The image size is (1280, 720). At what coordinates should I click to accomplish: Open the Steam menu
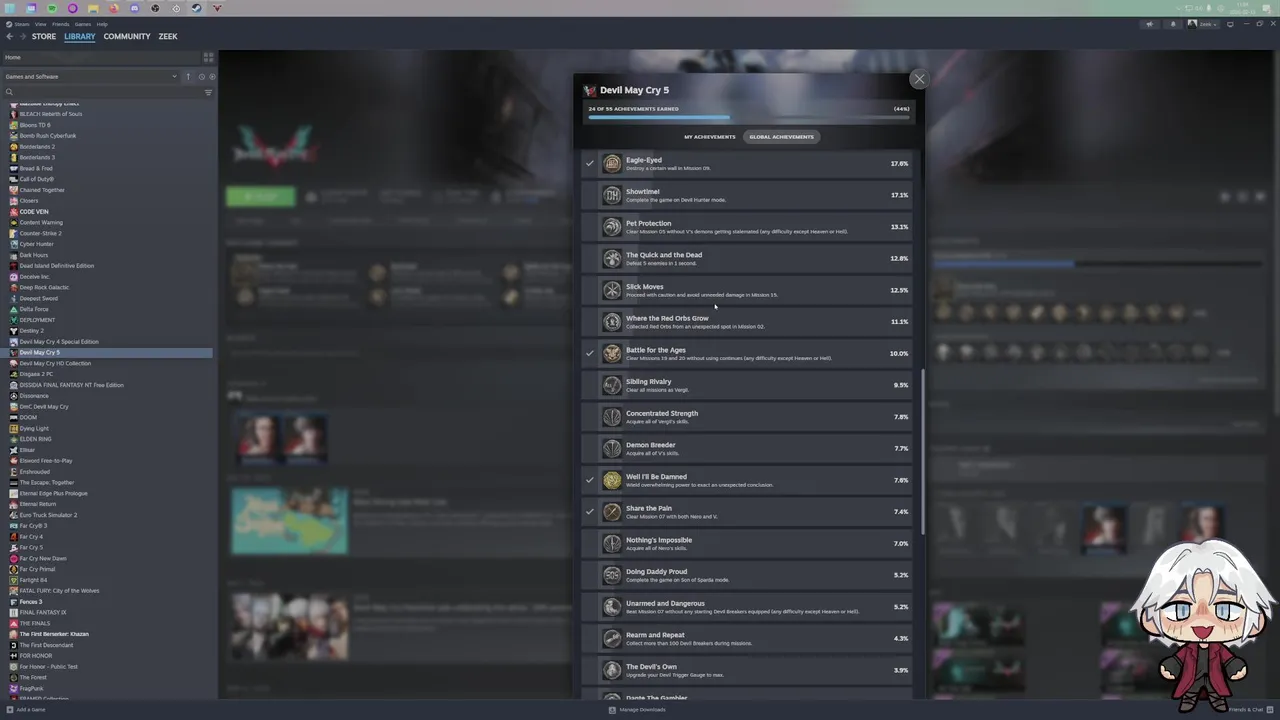click(20, 24)
